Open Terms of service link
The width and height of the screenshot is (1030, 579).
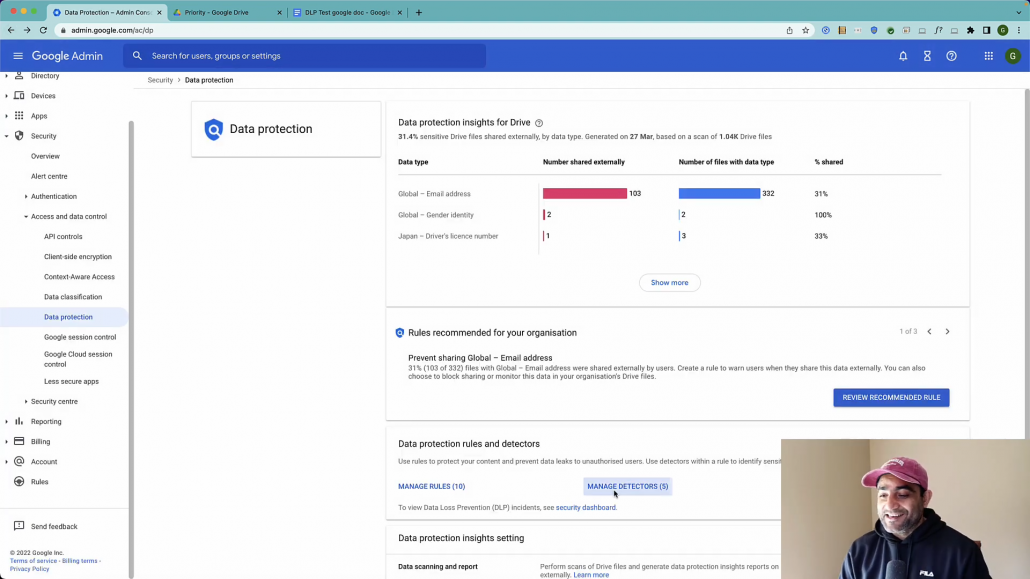click(34, 561)
